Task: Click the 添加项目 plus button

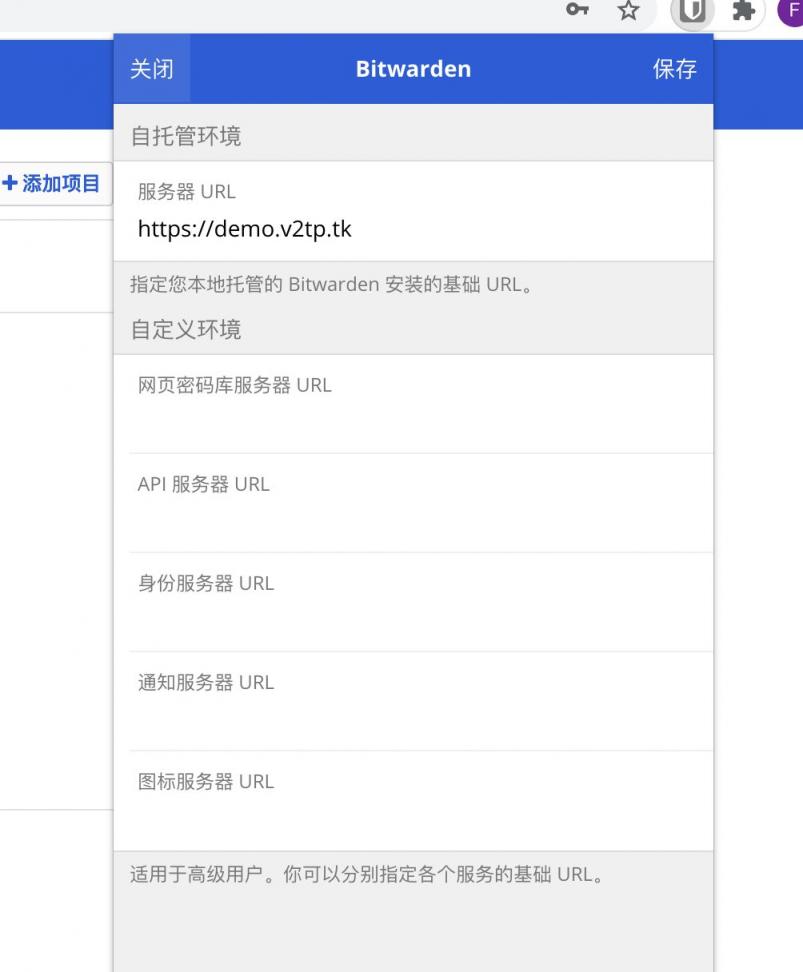Action: 52,184
